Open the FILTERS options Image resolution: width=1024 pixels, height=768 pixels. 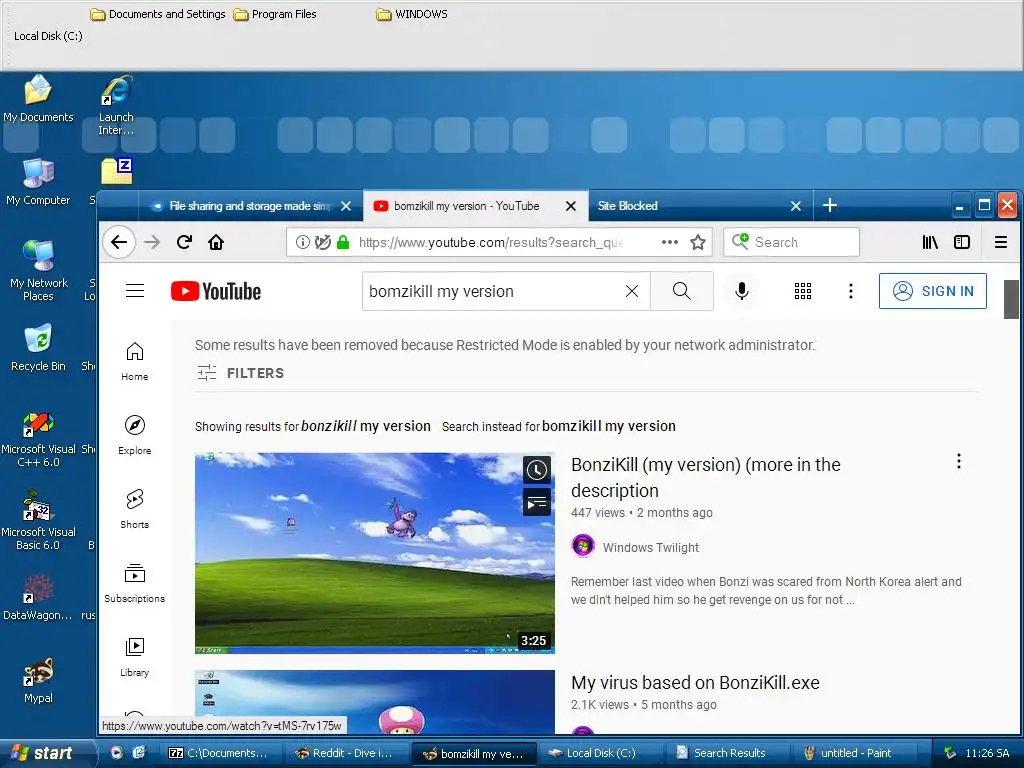pos(241,373)
